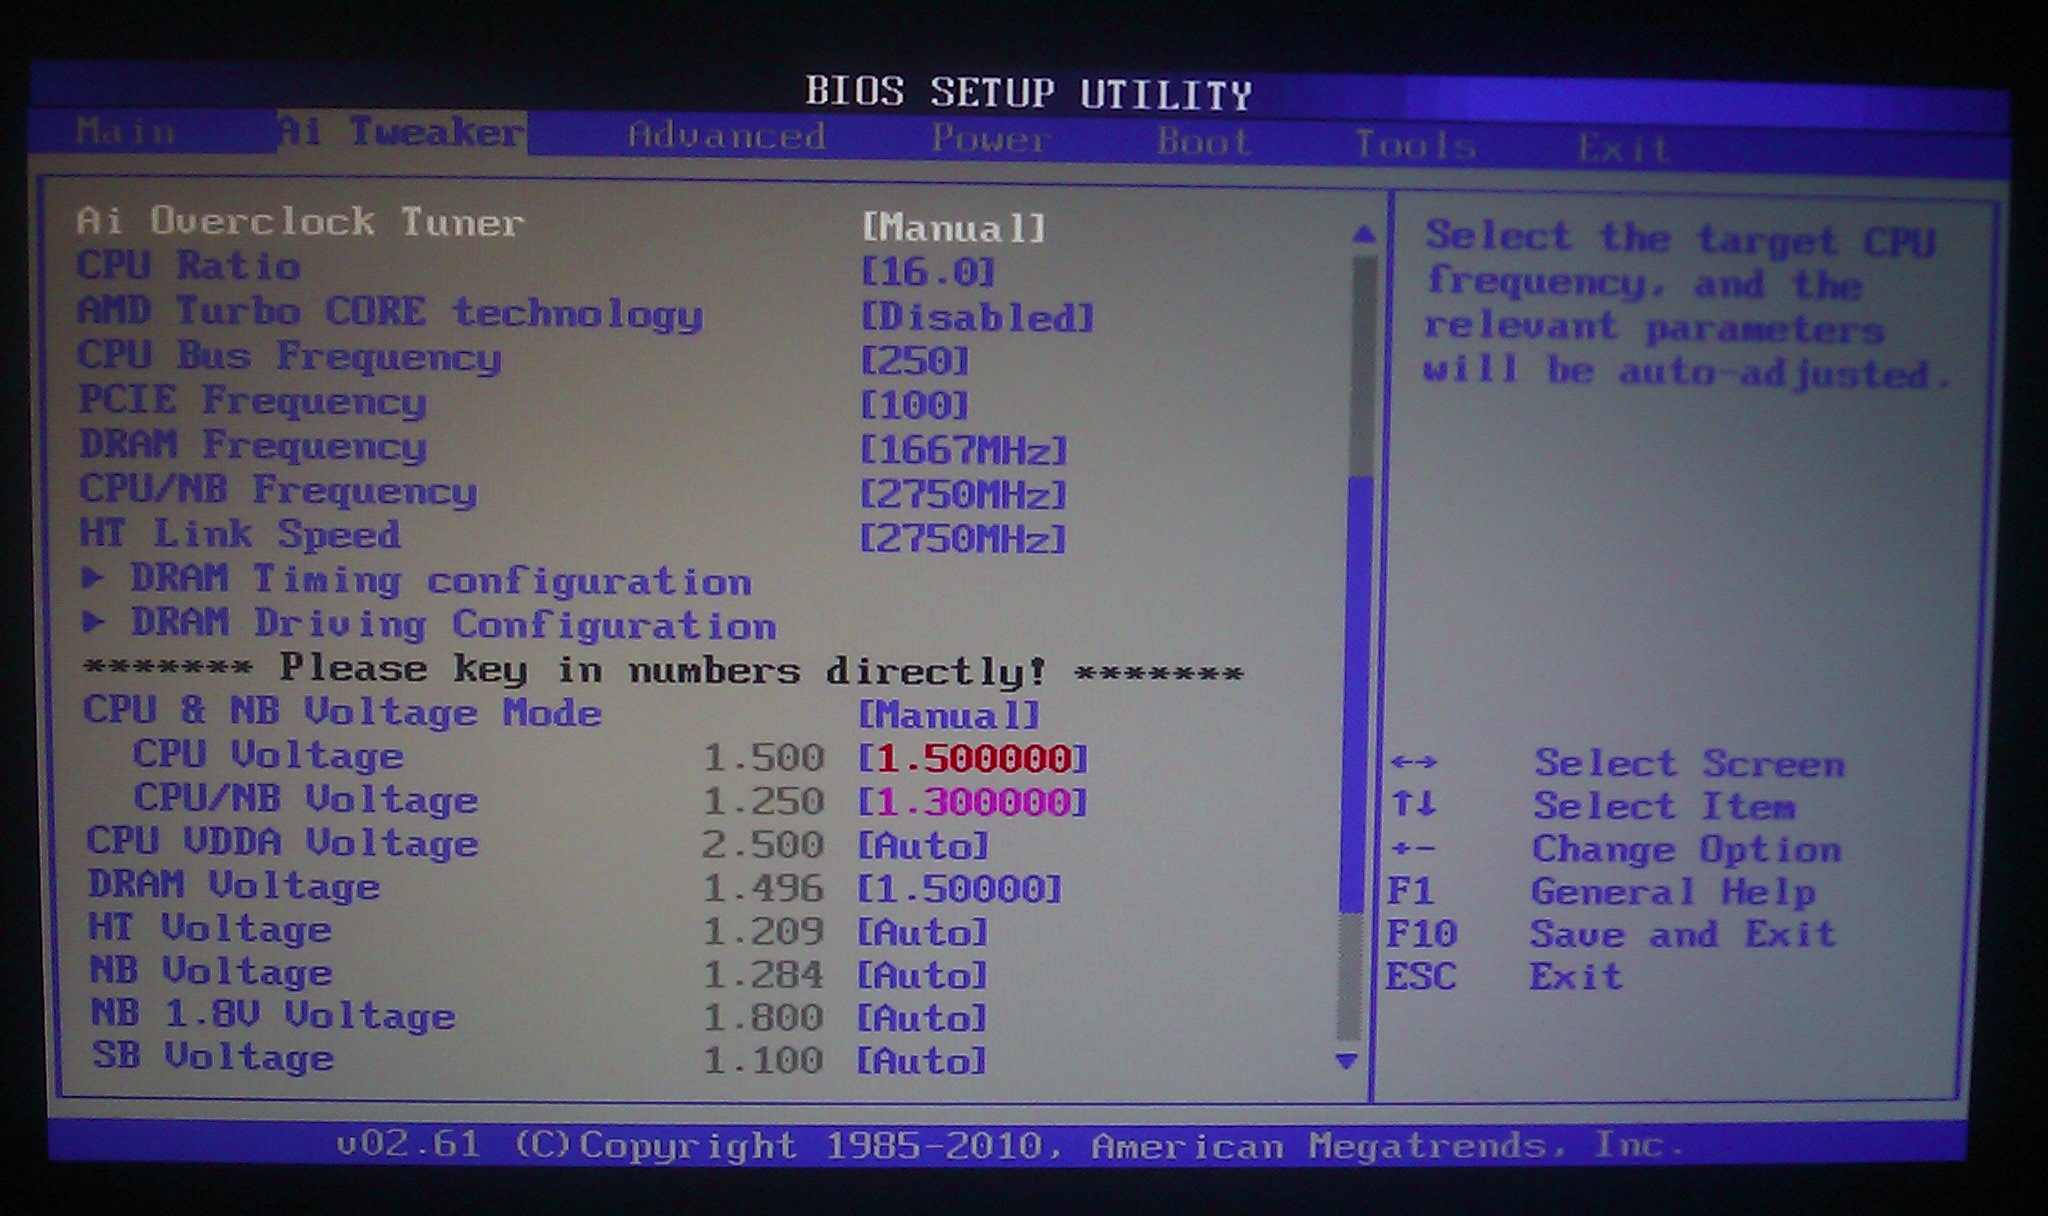
Task: Select the F1 General Help label
Action: pos(1672,891)
